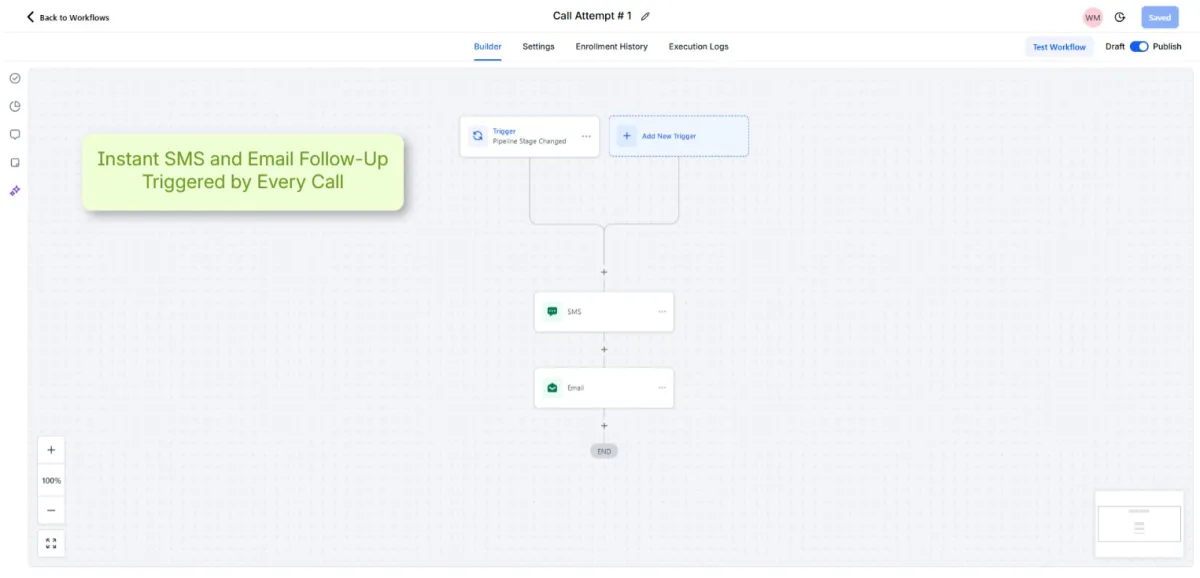Screen dimensions: 1200x578
Task: Open the Enrollment History tab
Action: coord(611,47)
